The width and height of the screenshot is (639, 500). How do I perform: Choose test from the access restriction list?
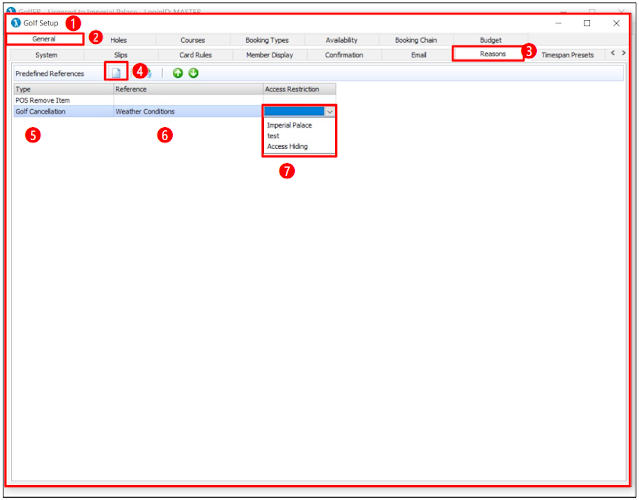pos(273,136)
